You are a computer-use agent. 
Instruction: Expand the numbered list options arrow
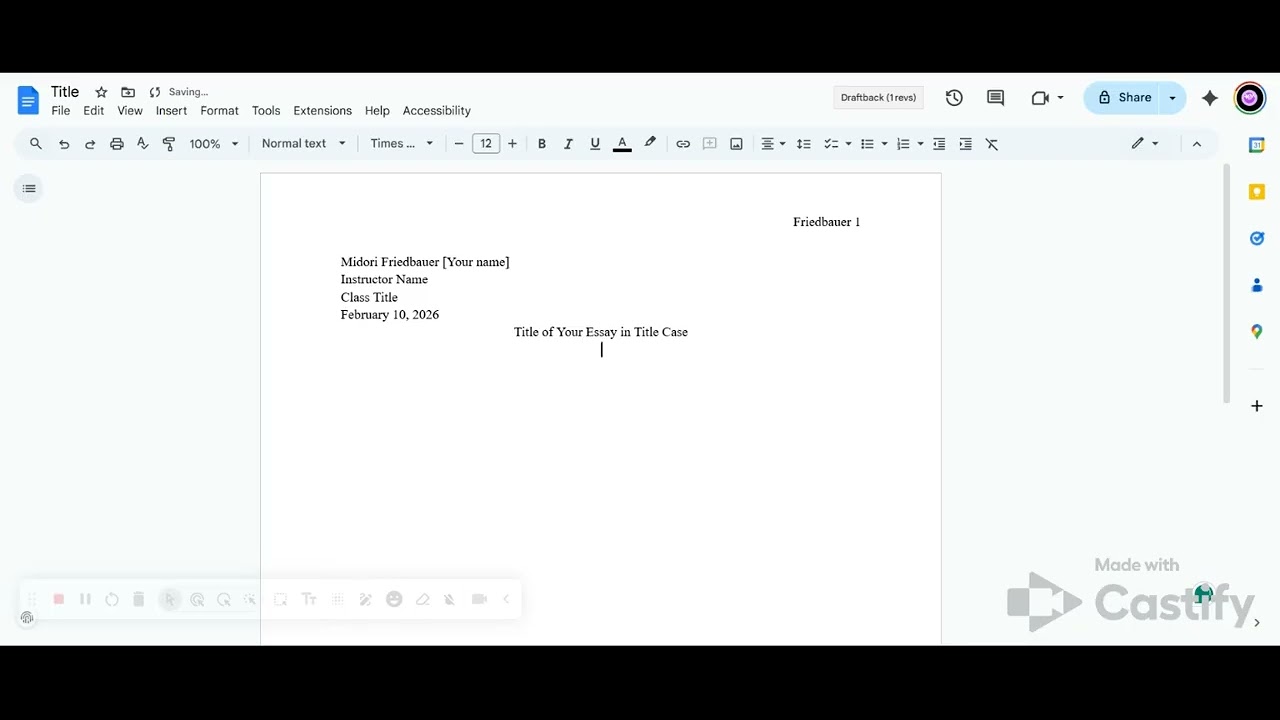921,144
